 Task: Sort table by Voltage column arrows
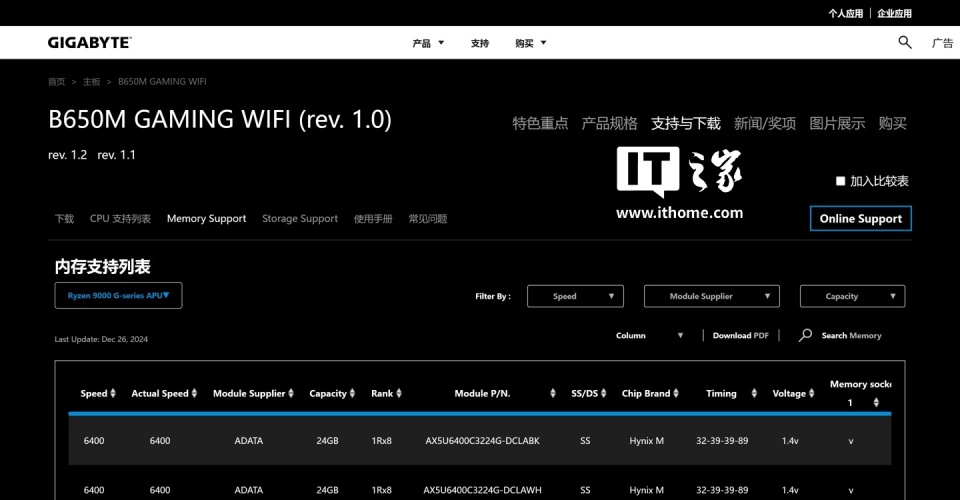pos(811,394)
